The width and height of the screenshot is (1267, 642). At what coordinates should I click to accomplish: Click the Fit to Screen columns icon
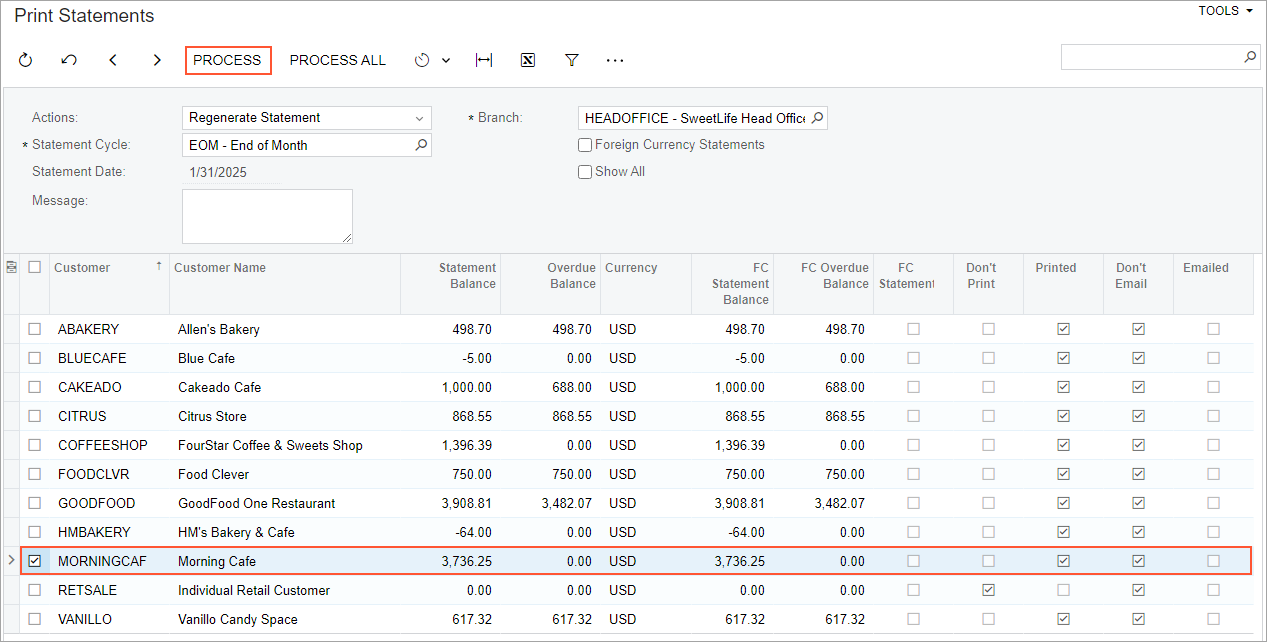(484, 60)
